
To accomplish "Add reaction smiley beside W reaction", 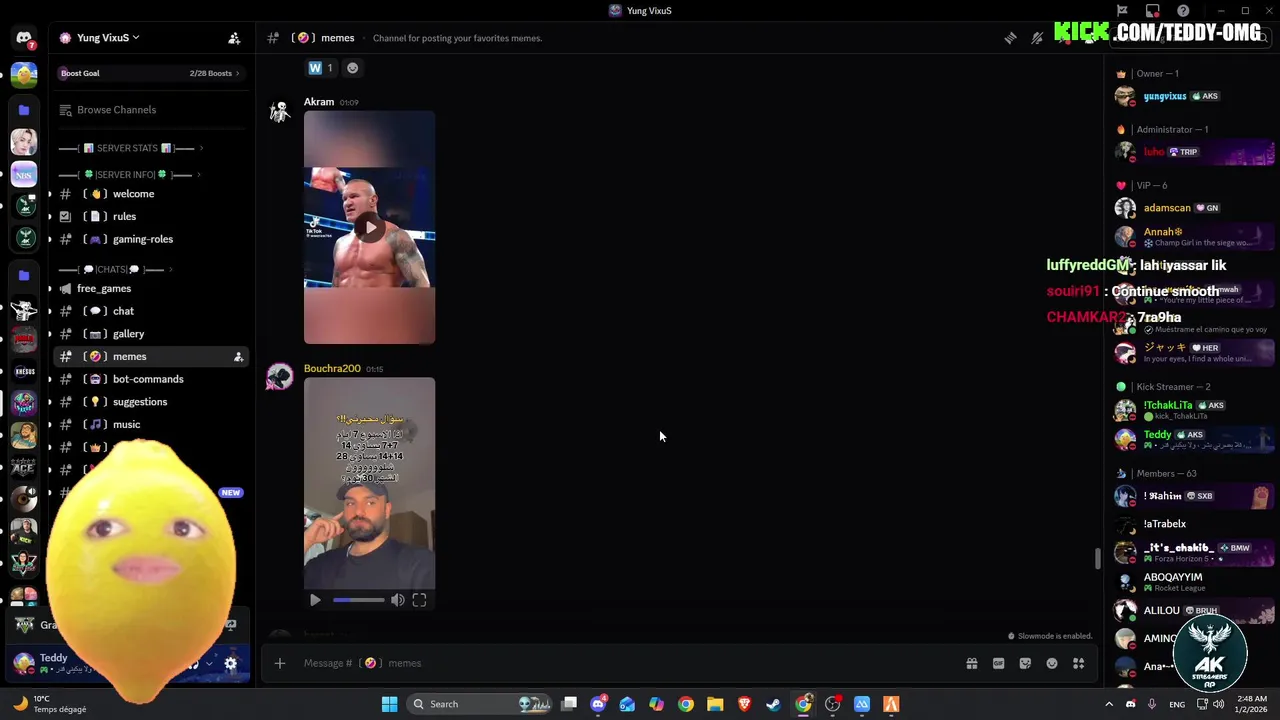I will [352, 68].
